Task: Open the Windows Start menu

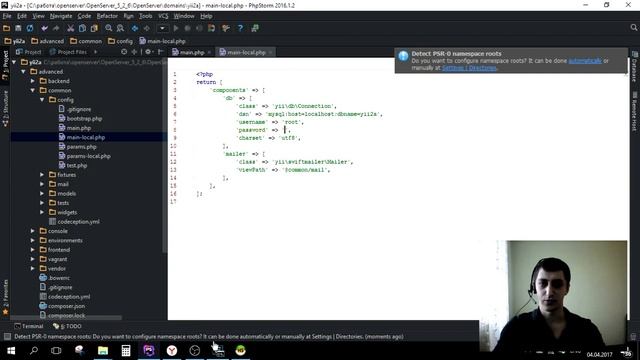Action: point(11,350)
